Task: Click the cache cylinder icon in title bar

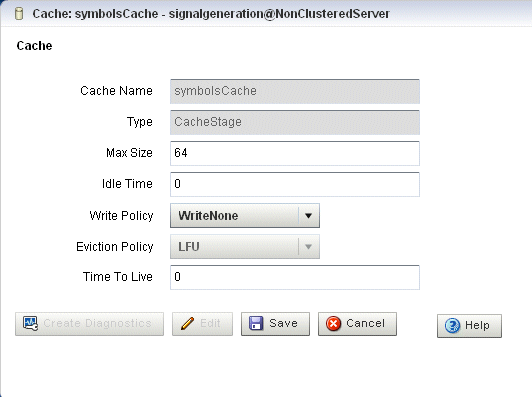Action: tap(19, 14)
